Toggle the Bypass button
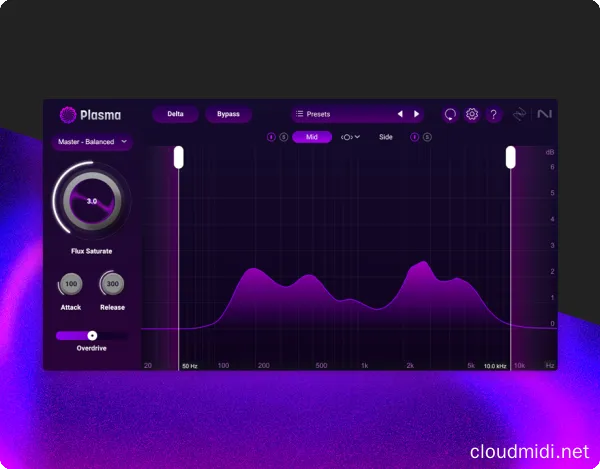This screenshot has width=600, height=469. [x=228, y=114]
